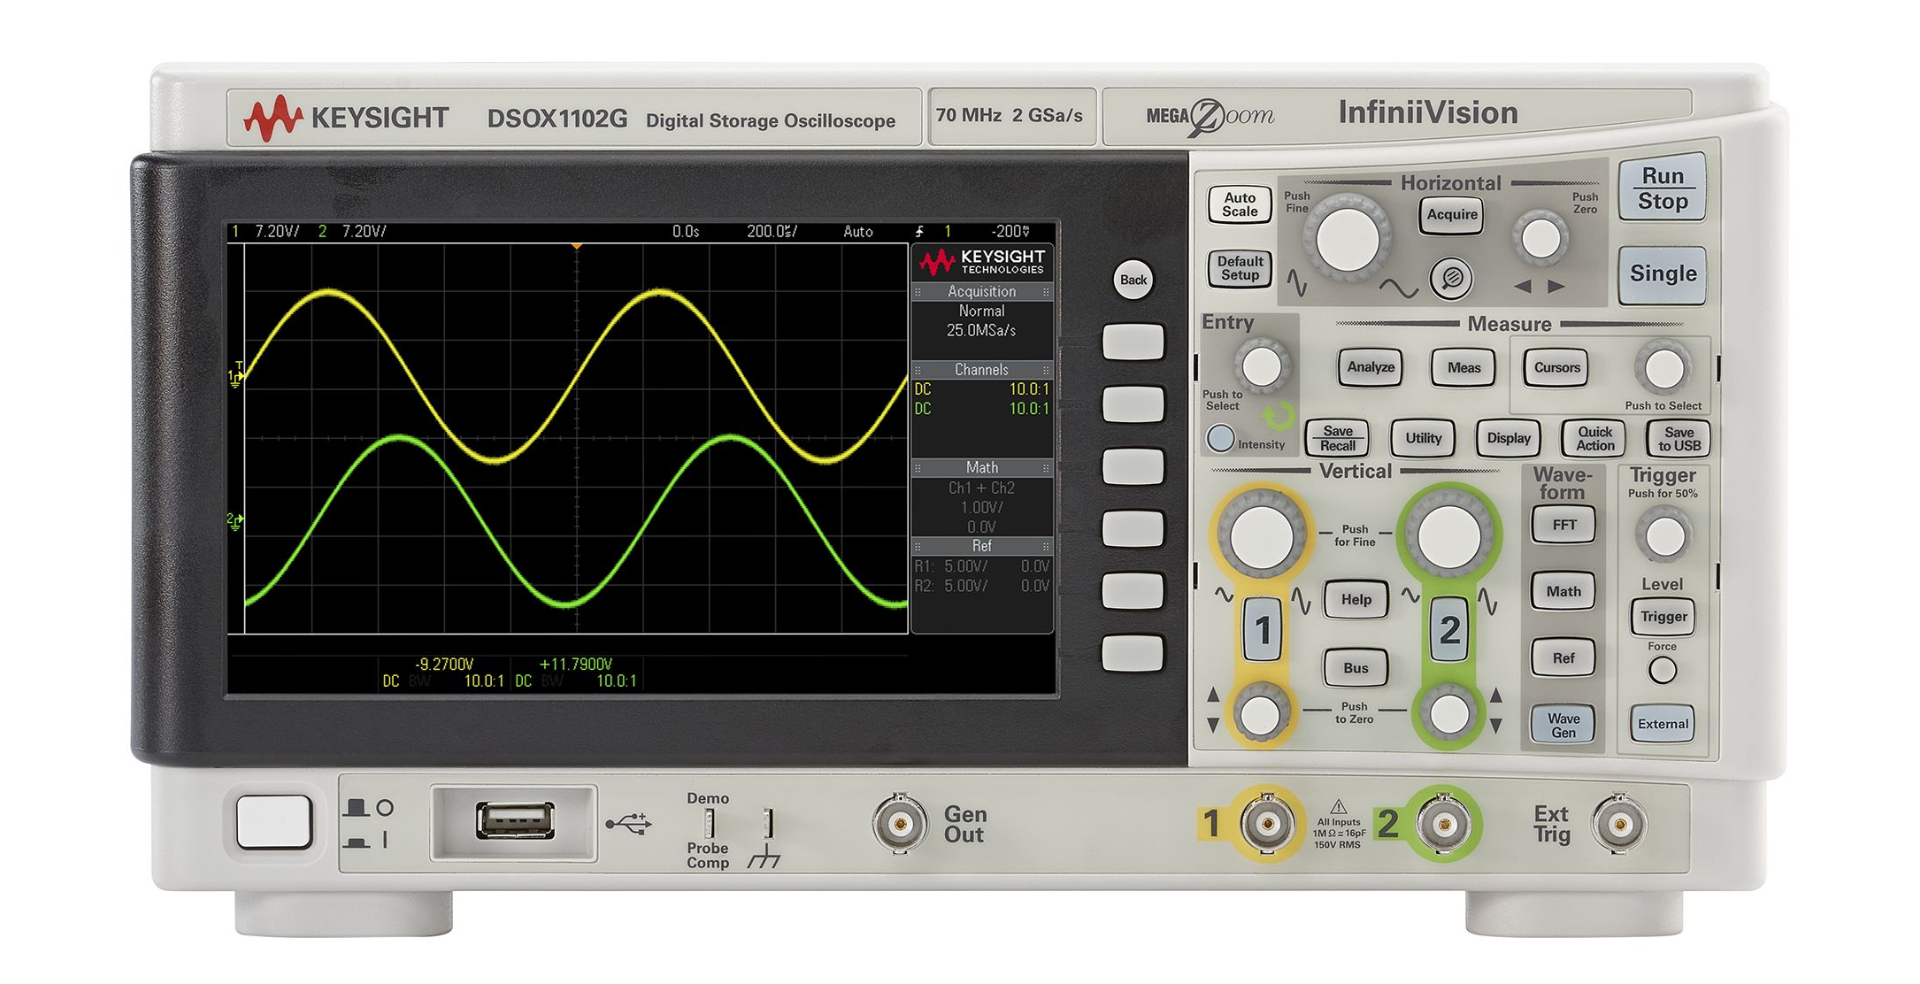This screenshot has height=984, width=1920.
Task: Click the large Horizontal time scale knob
Action: pyautogui.click(x=1347, y=239)
